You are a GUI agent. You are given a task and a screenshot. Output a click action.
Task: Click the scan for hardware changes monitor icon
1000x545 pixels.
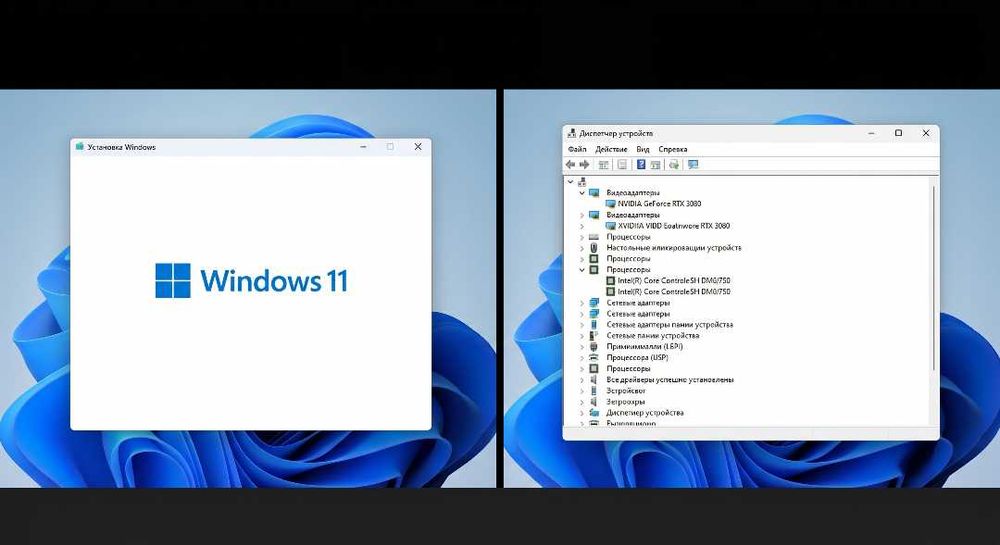pyautogui.click(x=693, y=164)
